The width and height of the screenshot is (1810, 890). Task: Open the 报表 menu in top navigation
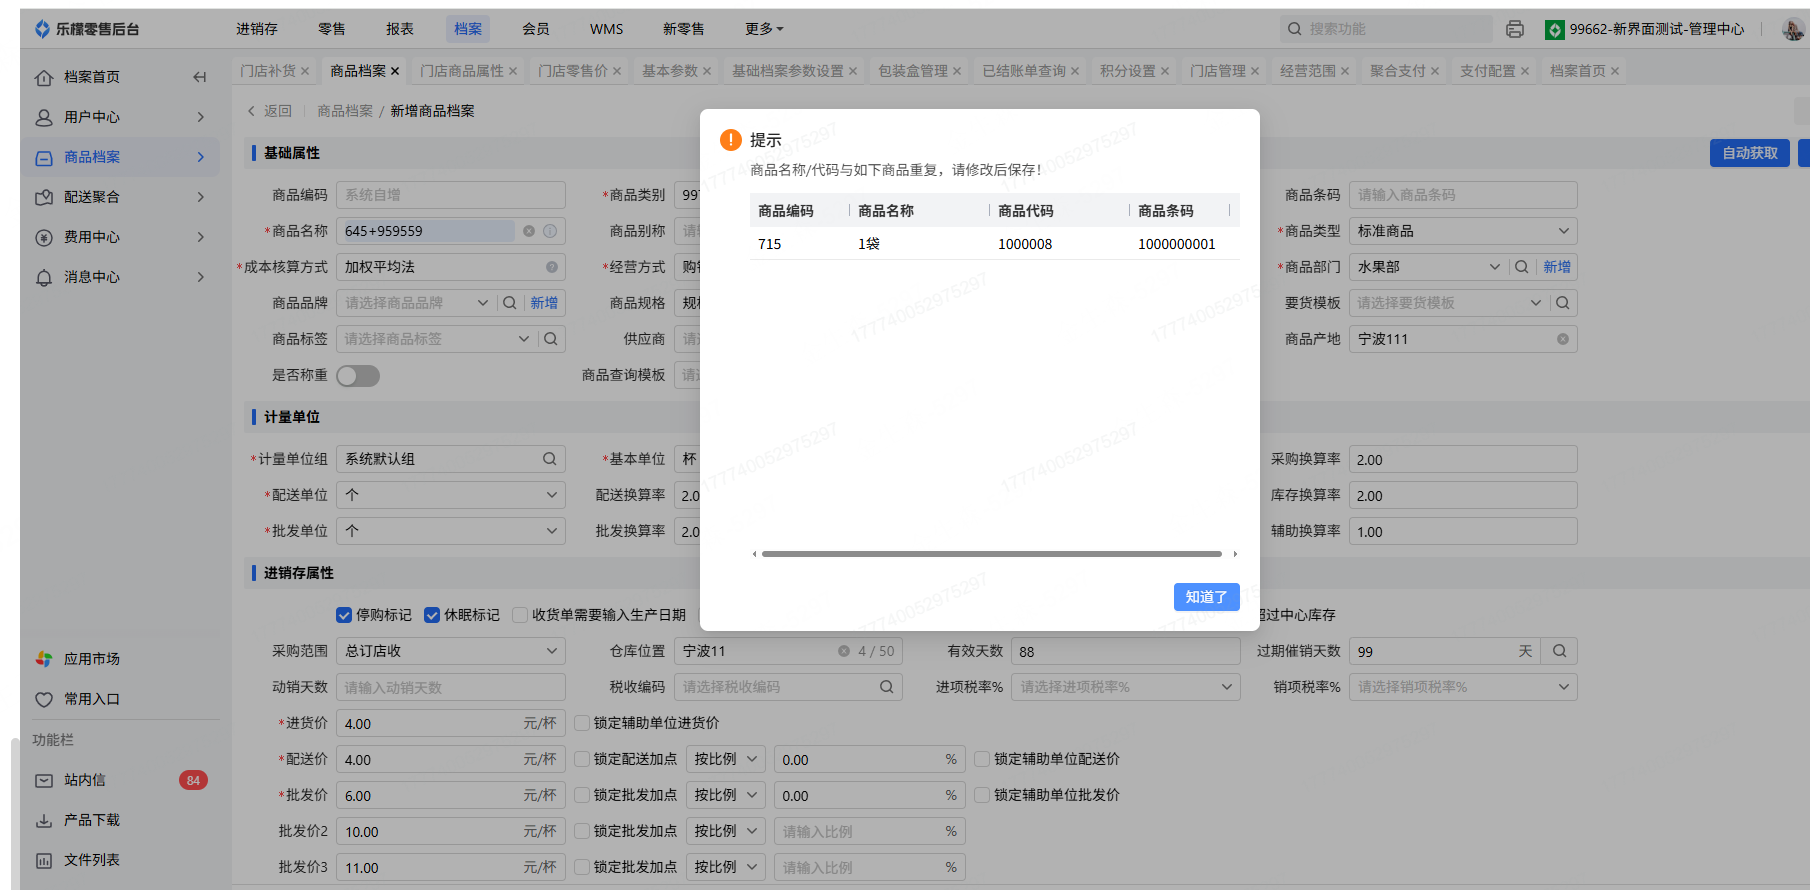(x=400, y=29)
